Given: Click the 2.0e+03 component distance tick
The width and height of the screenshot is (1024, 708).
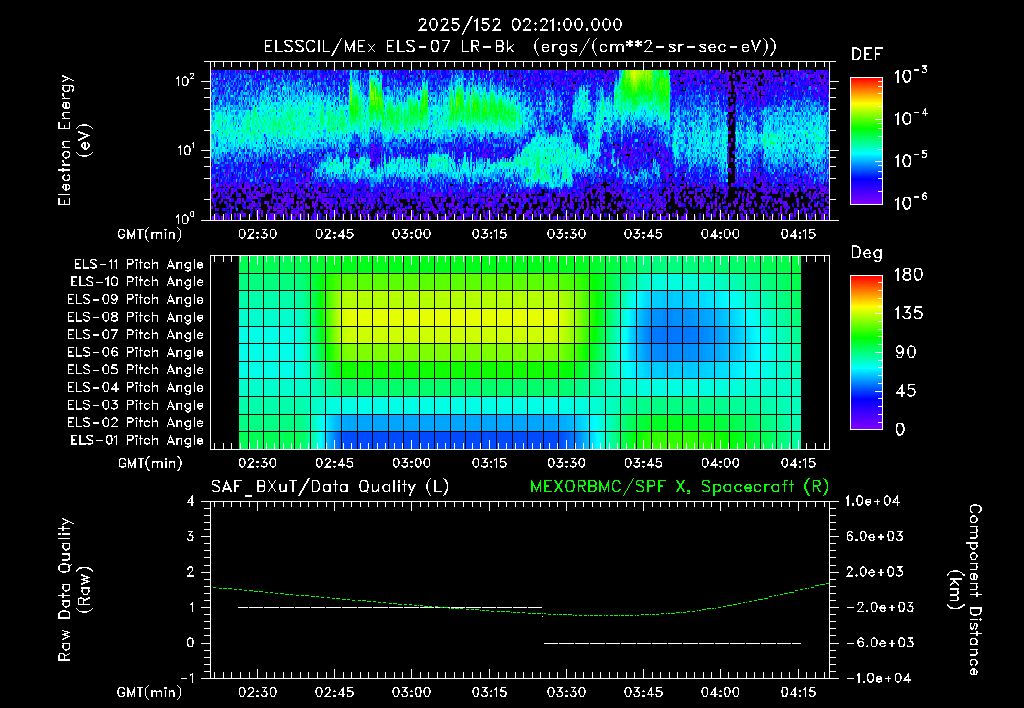Looking at the screenshot, I should (875, 571).
